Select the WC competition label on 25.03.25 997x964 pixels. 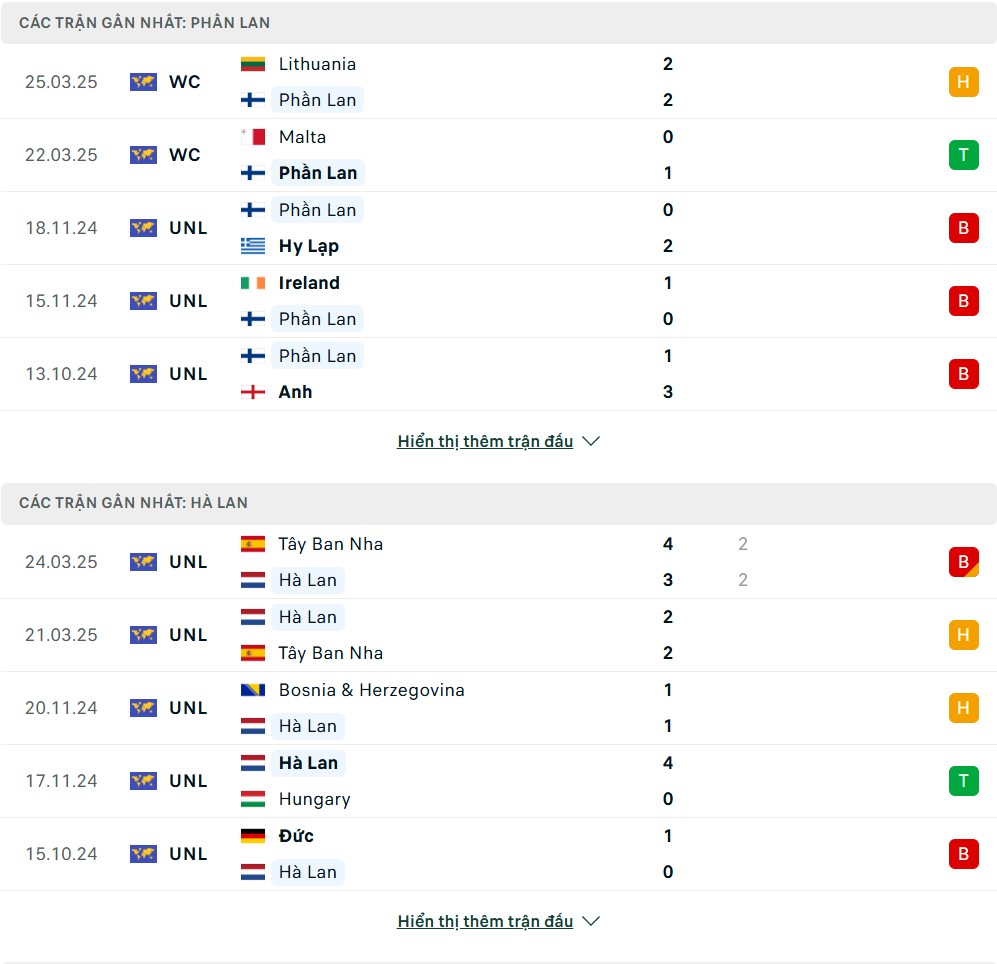[x=184, y=82]
